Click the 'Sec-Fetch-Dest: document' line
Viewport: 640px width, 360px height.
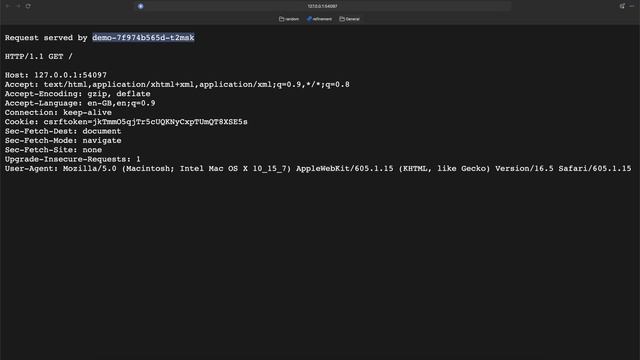pyautogui.click(x=63, y=131)
